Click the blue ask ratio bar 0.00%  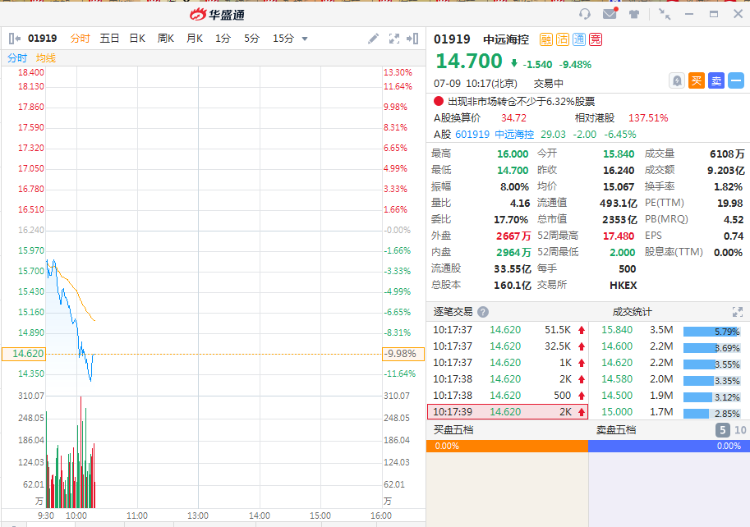[x=669, y=446]
